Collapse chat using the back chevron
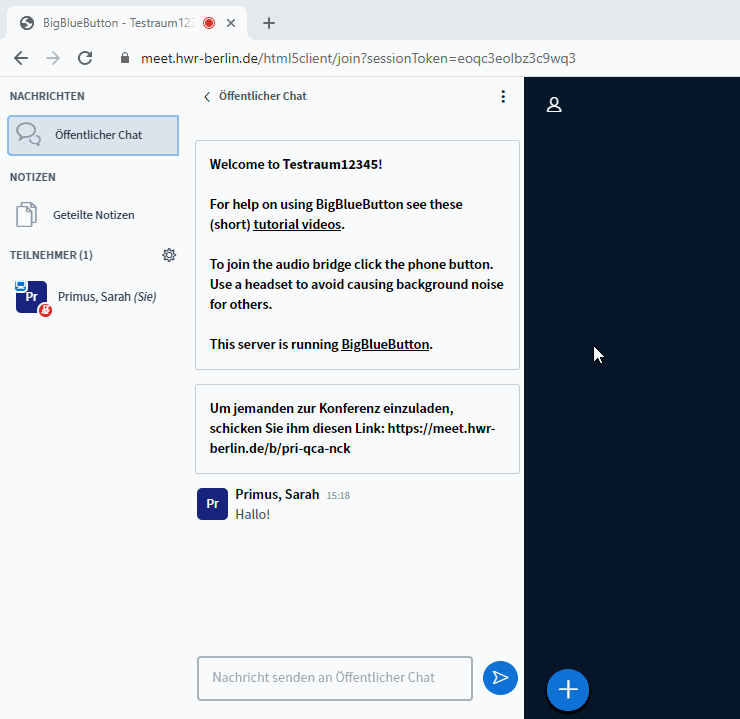This screenshot has height=719, width=740. coord(207,97)
